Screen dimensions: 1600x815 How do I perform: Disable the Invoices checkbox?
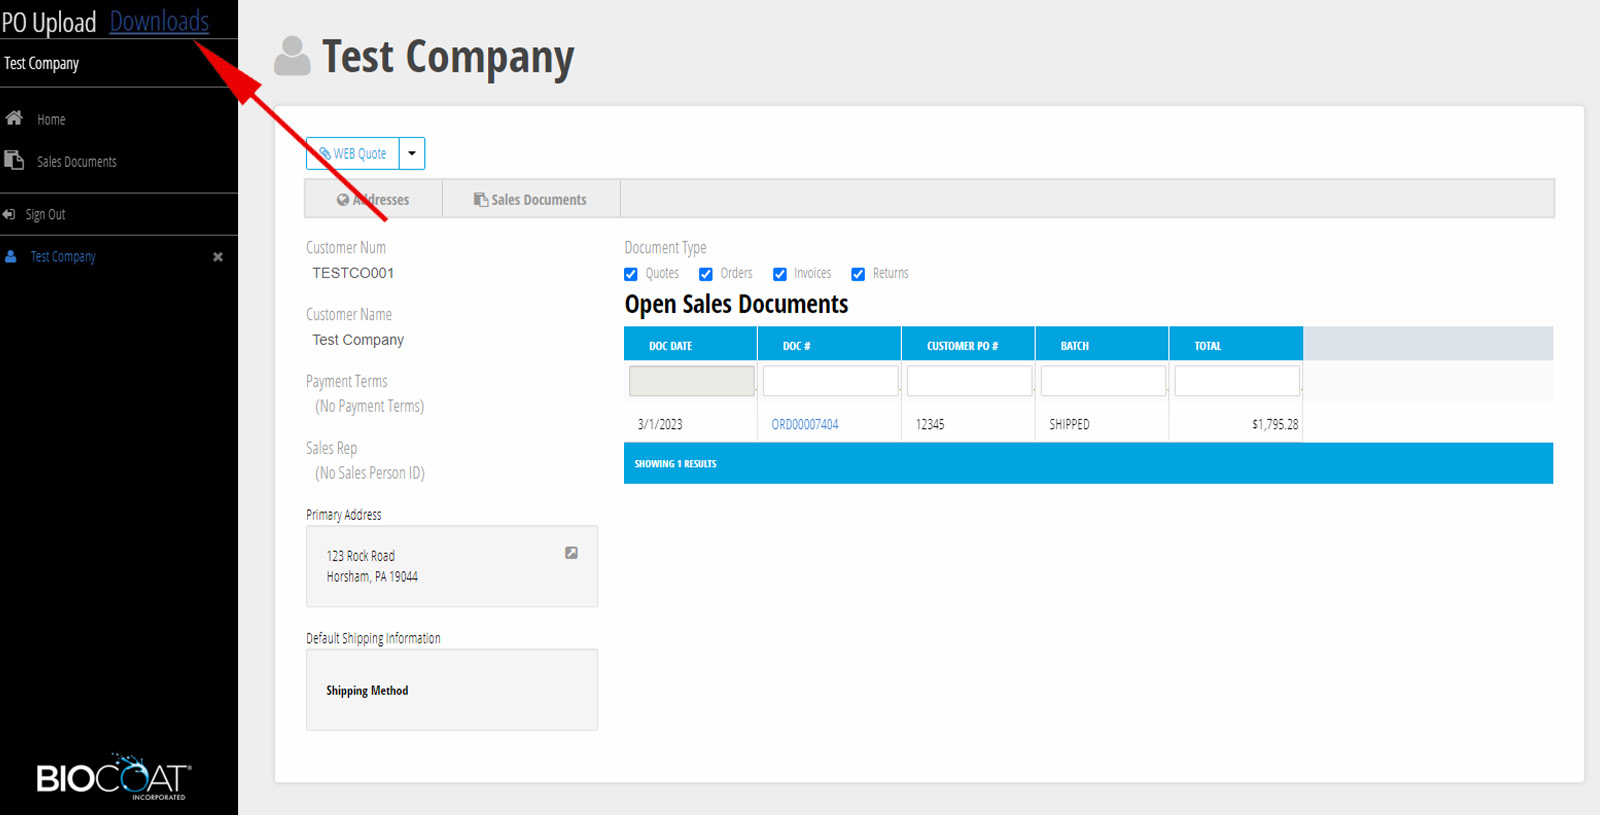(x=780, y=274)
